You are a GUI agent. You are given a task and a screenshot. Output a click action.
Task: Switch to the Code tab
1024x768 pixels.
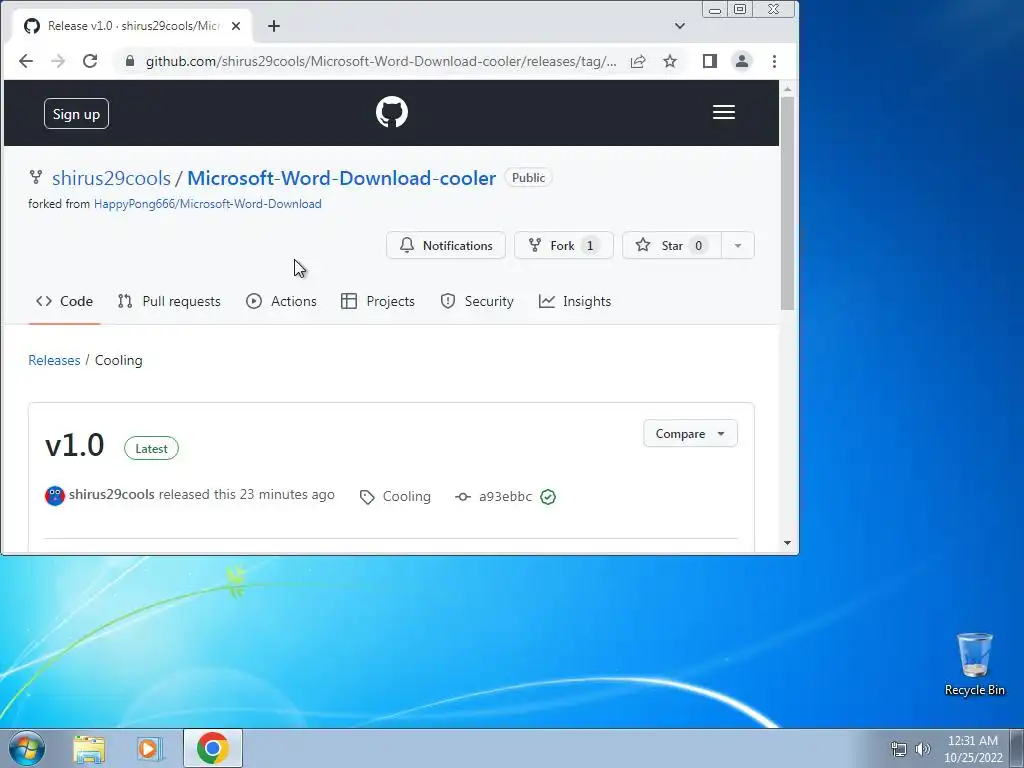coord(65,301)
